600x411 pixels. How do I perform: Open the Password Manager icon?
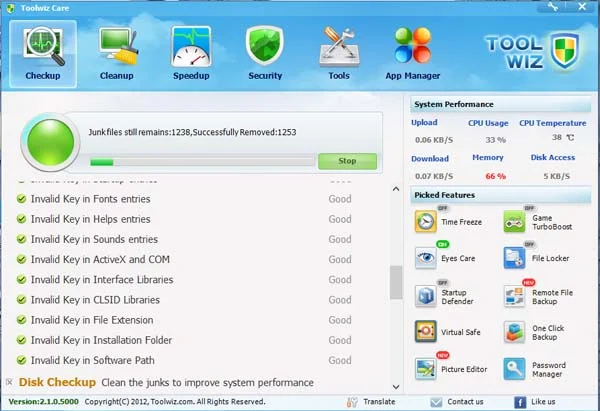[x=514, y=369]
